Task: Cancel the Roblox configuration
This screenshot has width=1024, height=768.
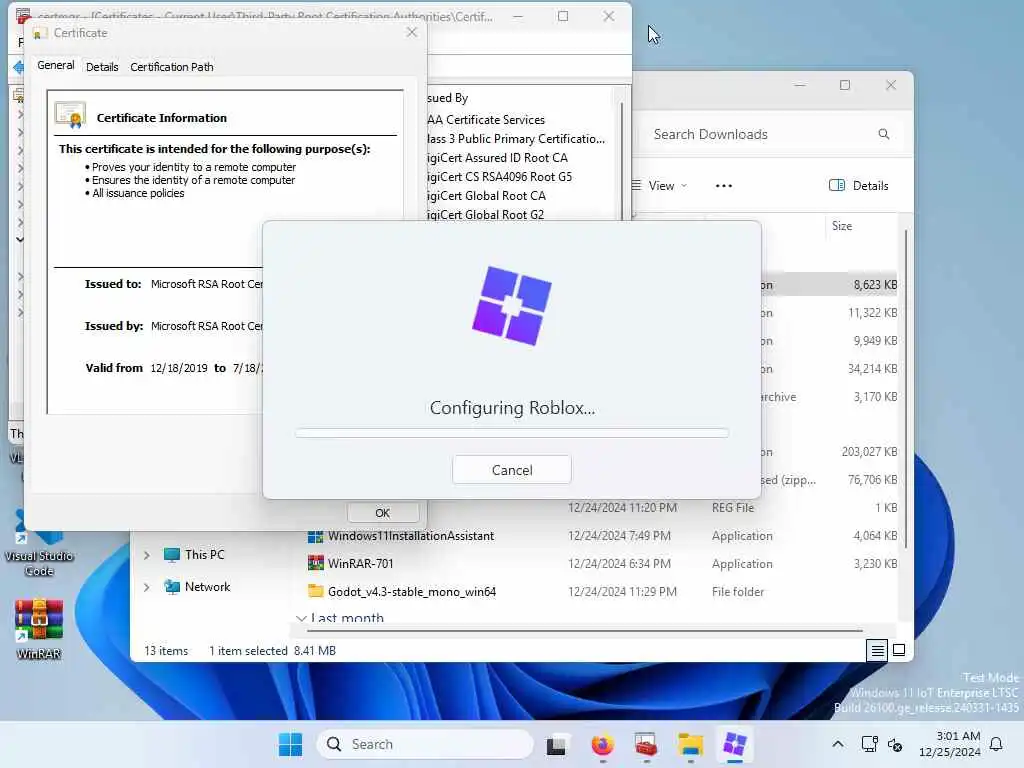Action: [x=511, y=470]
